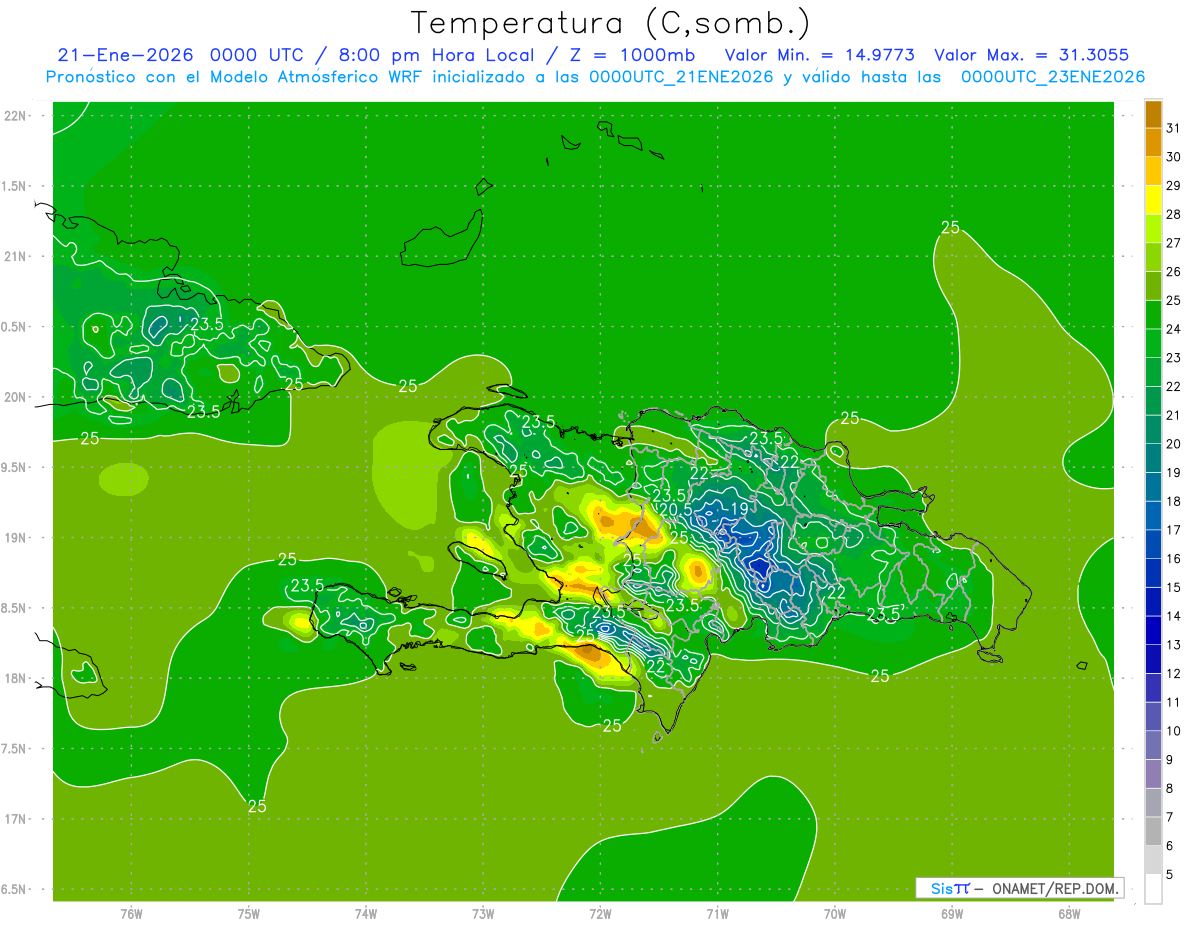
Task: Click the '19N' latitude axis label
Action: (15, 538)
